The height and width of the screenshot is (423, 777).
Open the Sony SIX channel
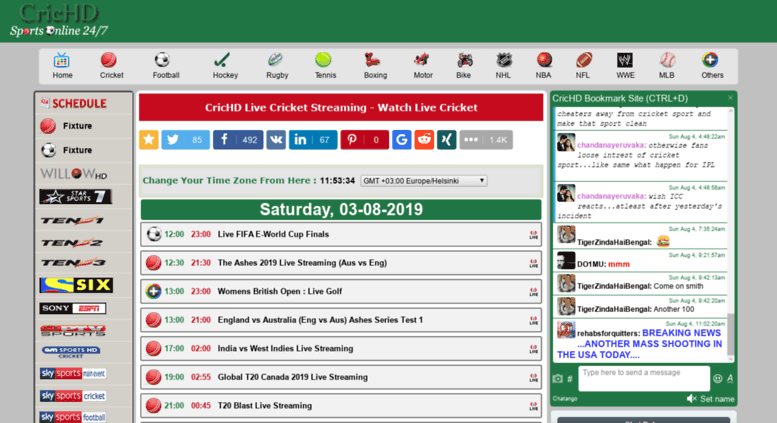pos(76,285)
